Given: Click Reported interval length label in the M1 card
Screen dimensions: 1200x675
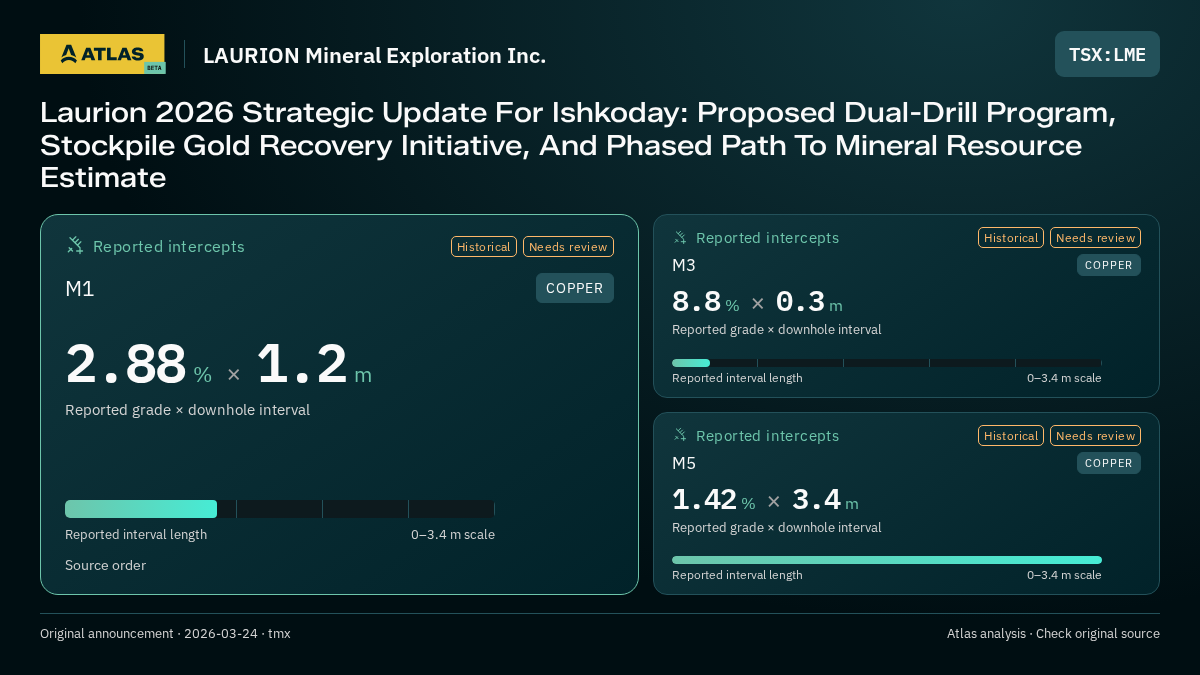Looking at the screenshot, I should coord(136,534).
